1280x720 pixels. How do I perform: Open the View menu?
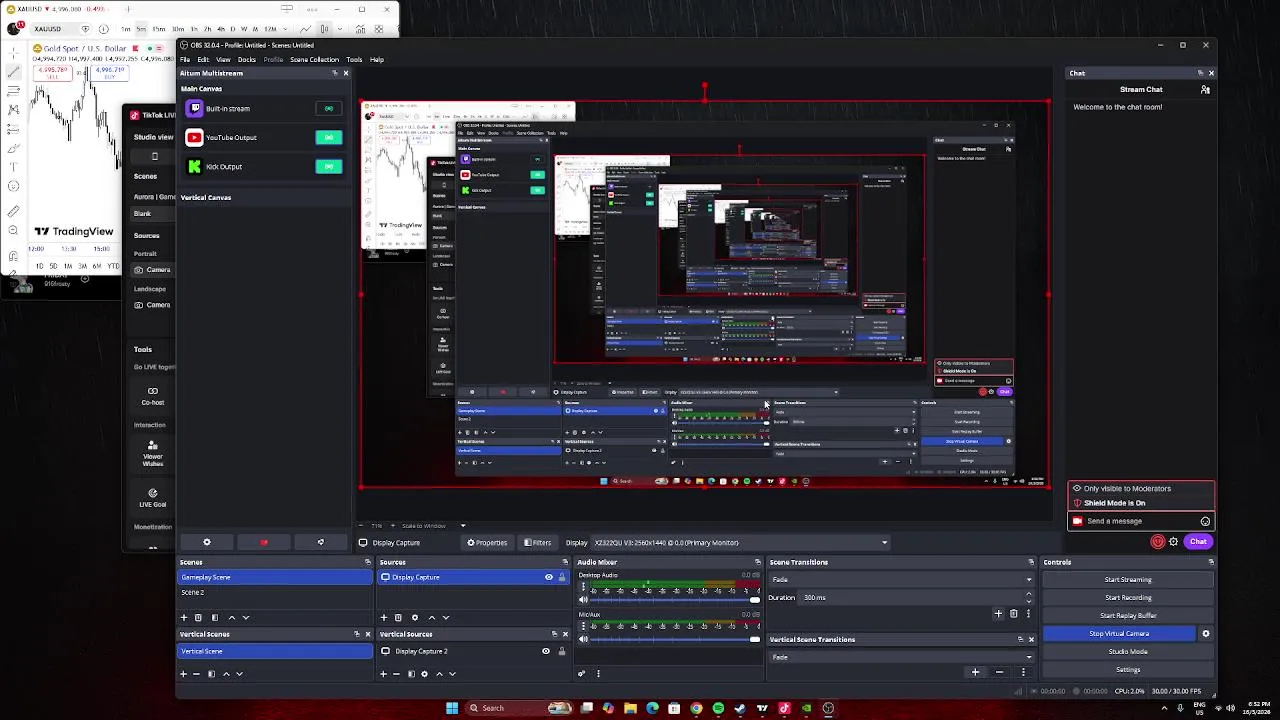(223, 59)
